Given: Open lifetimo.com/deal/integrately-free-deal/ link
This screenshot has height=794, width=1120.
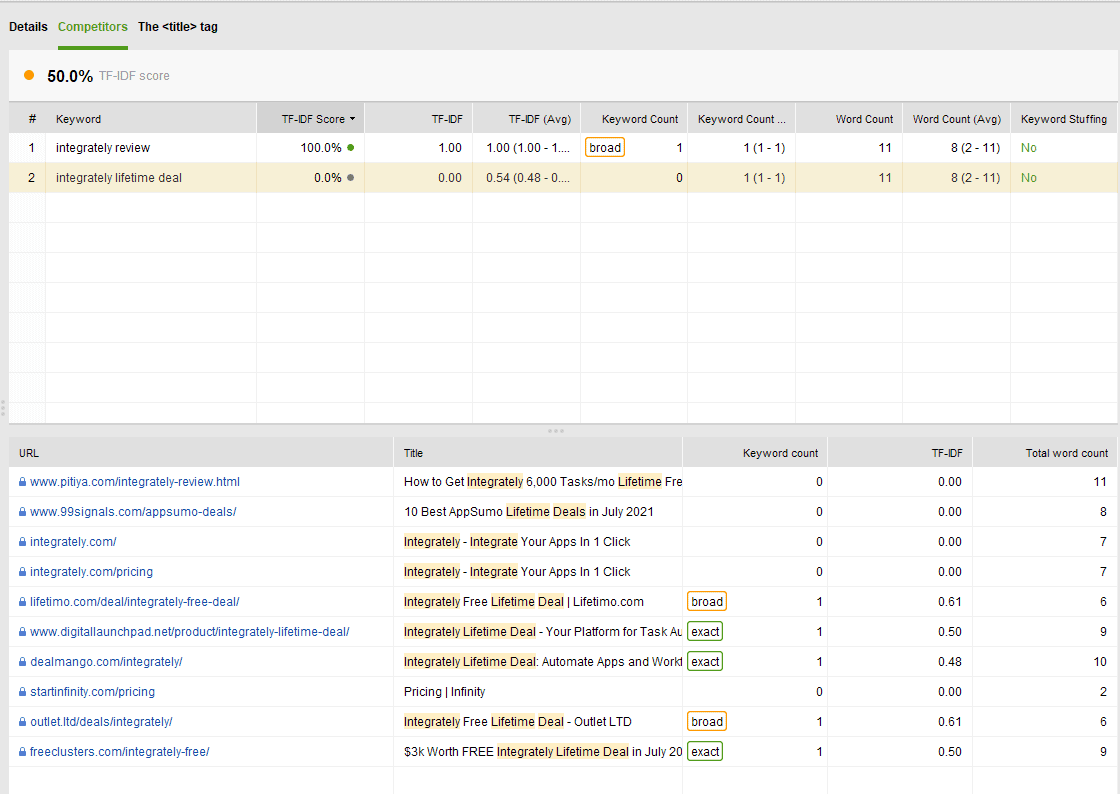Looking at the screenshot, I should (x=134, y=602).
